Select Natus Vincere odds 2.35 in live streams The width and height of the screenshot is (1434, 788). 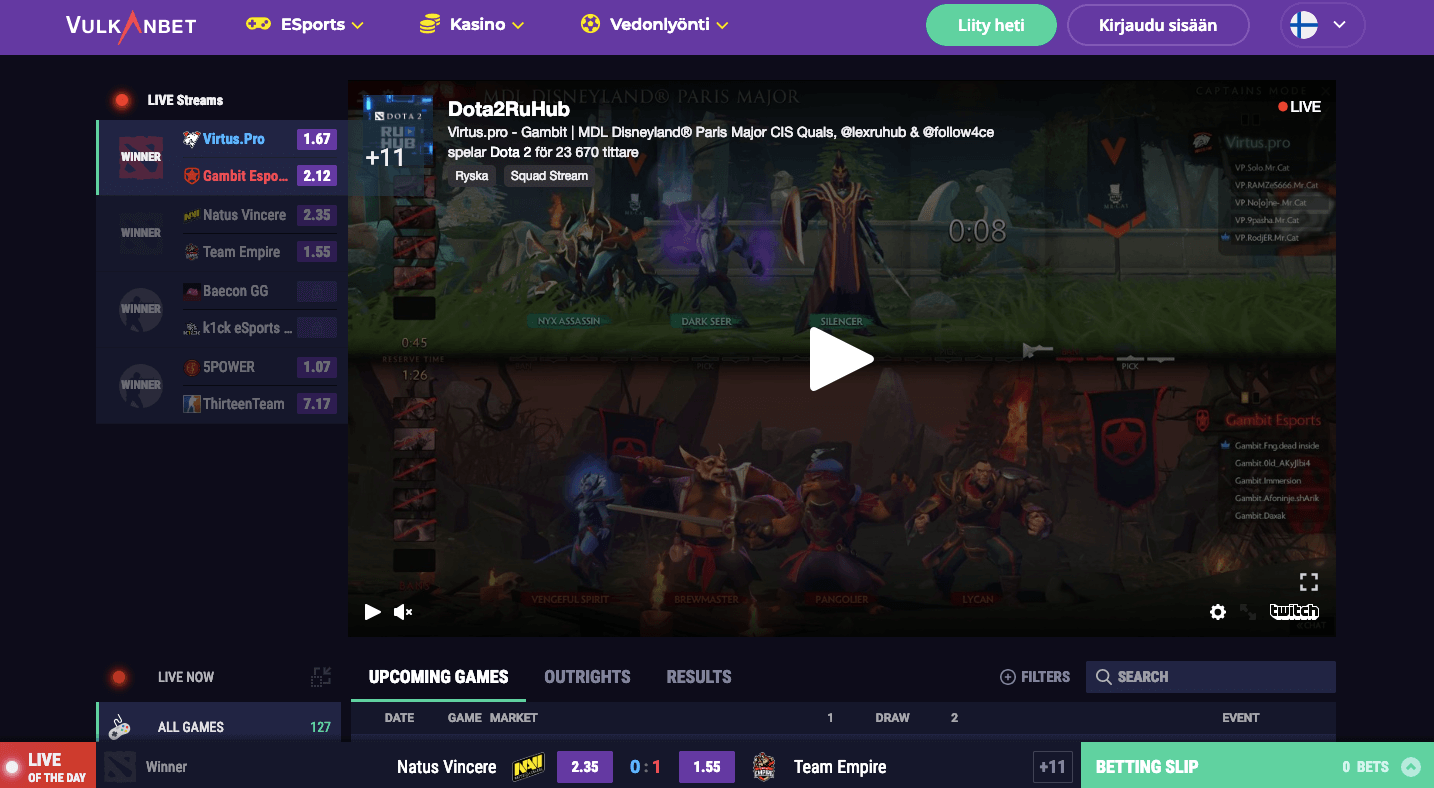317,215
